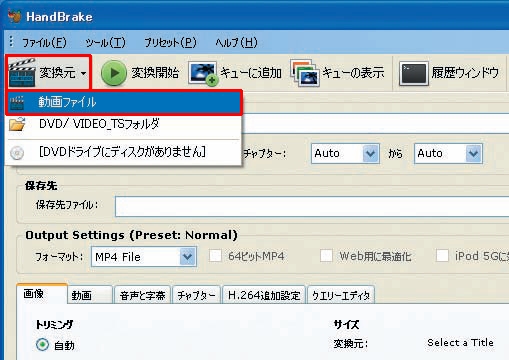The height and width of the screenshot is (360, 509).
Task: Click the キューの表示 label
Action: tap(353, 73)
